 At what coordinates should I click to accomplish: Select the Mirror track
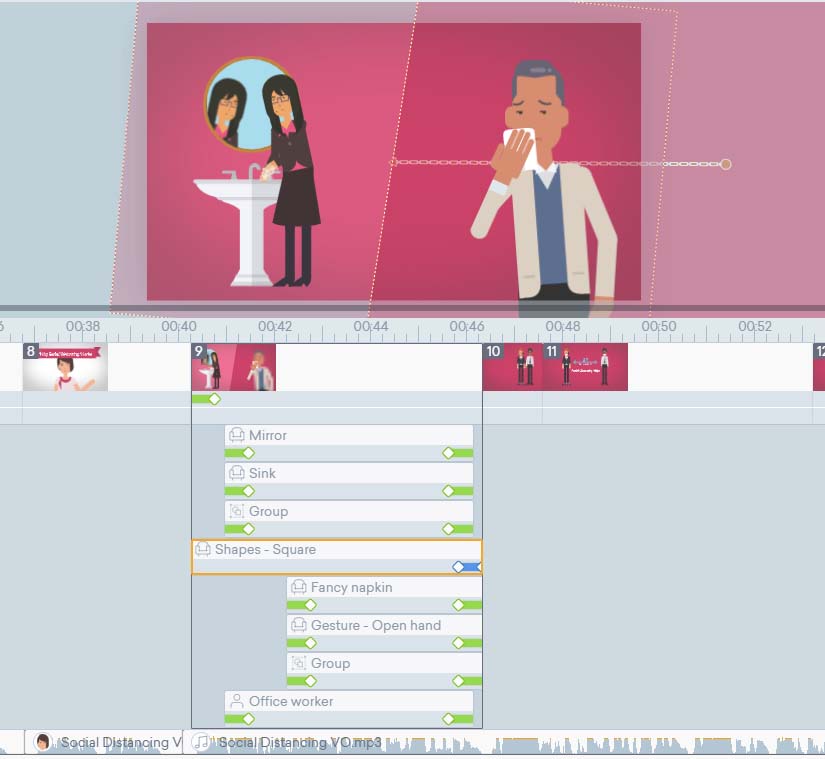349,436
